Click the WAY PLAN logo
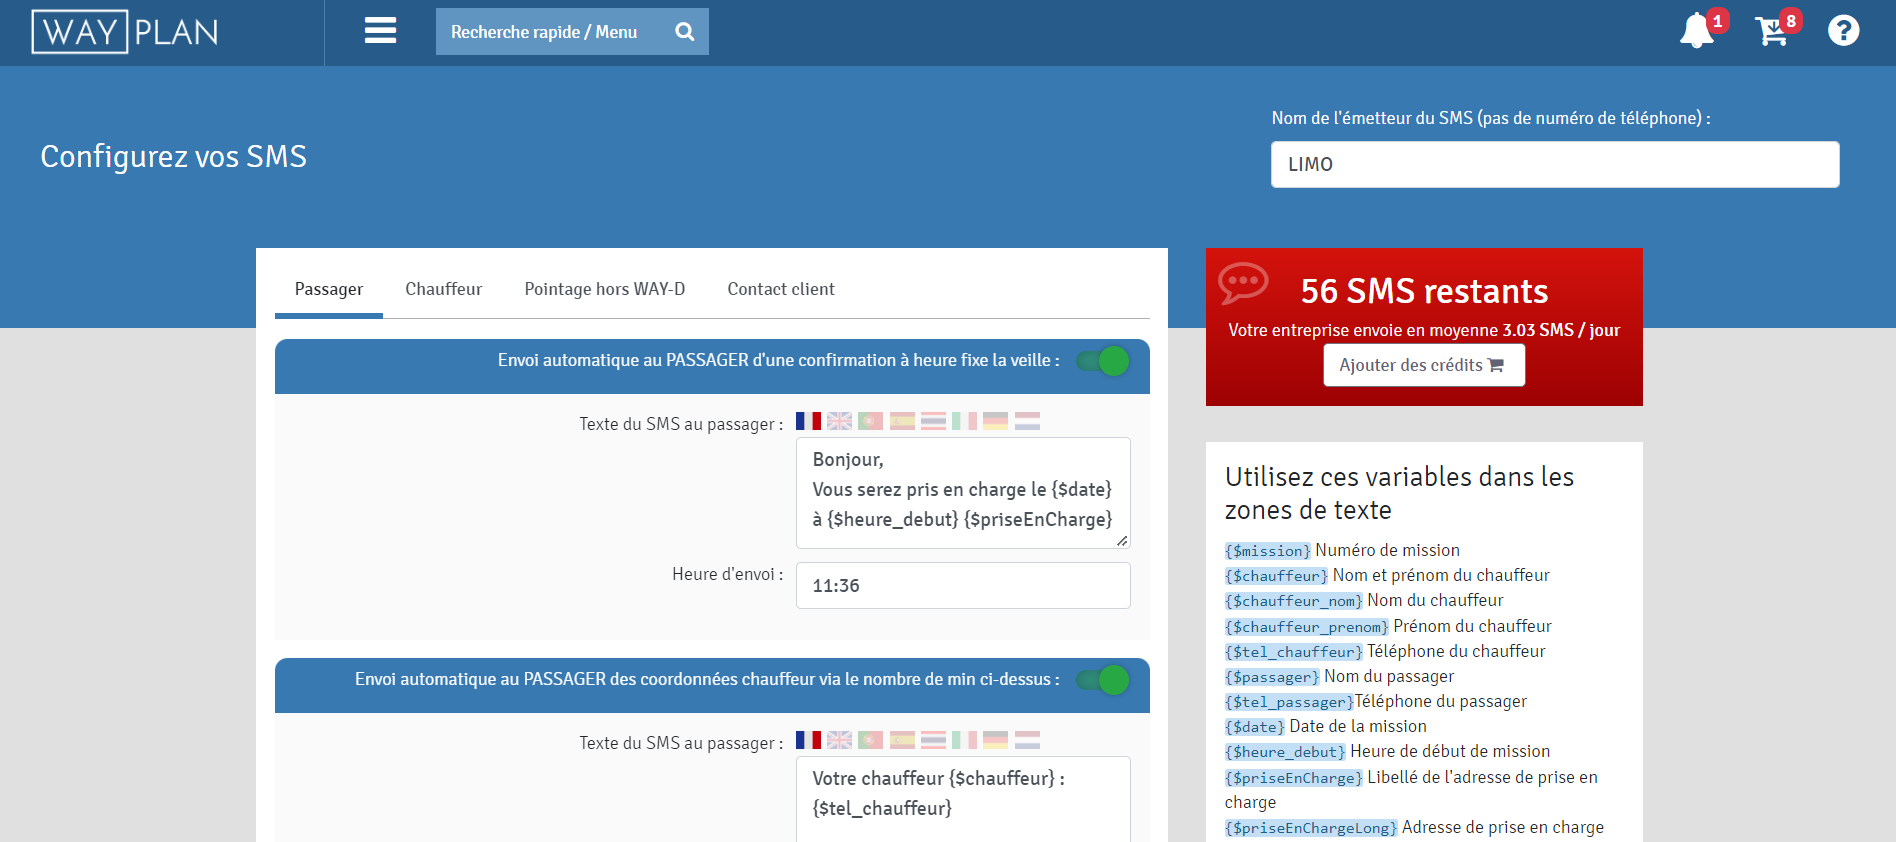Image resolution: width=1896 pixels, height=842 pixels. tap(126, 32)
